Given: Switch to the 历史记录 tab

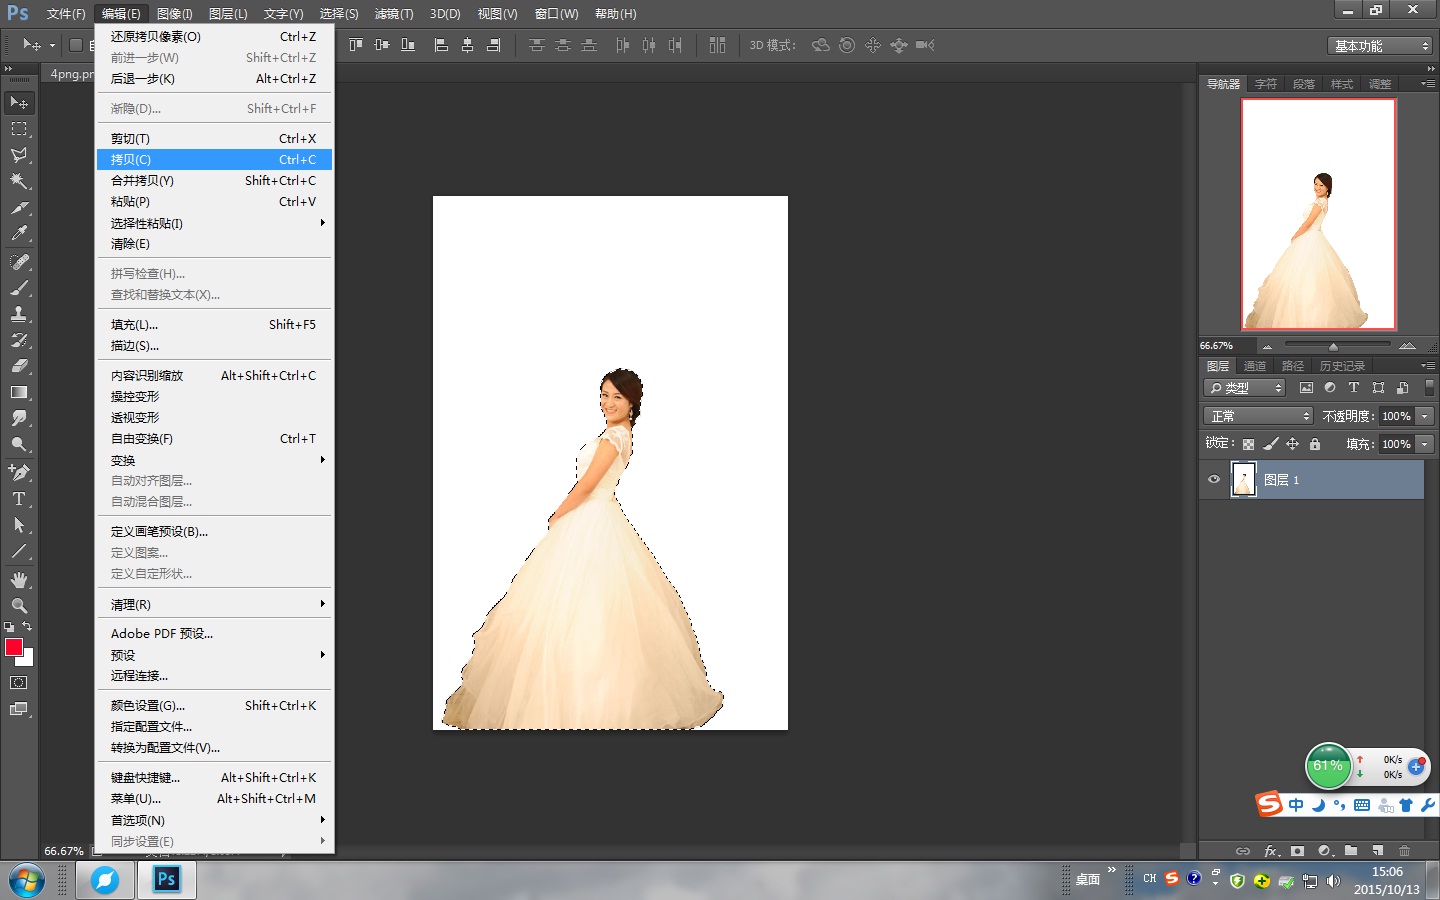Looking at the screenshot, I should tap(1342, 366).
